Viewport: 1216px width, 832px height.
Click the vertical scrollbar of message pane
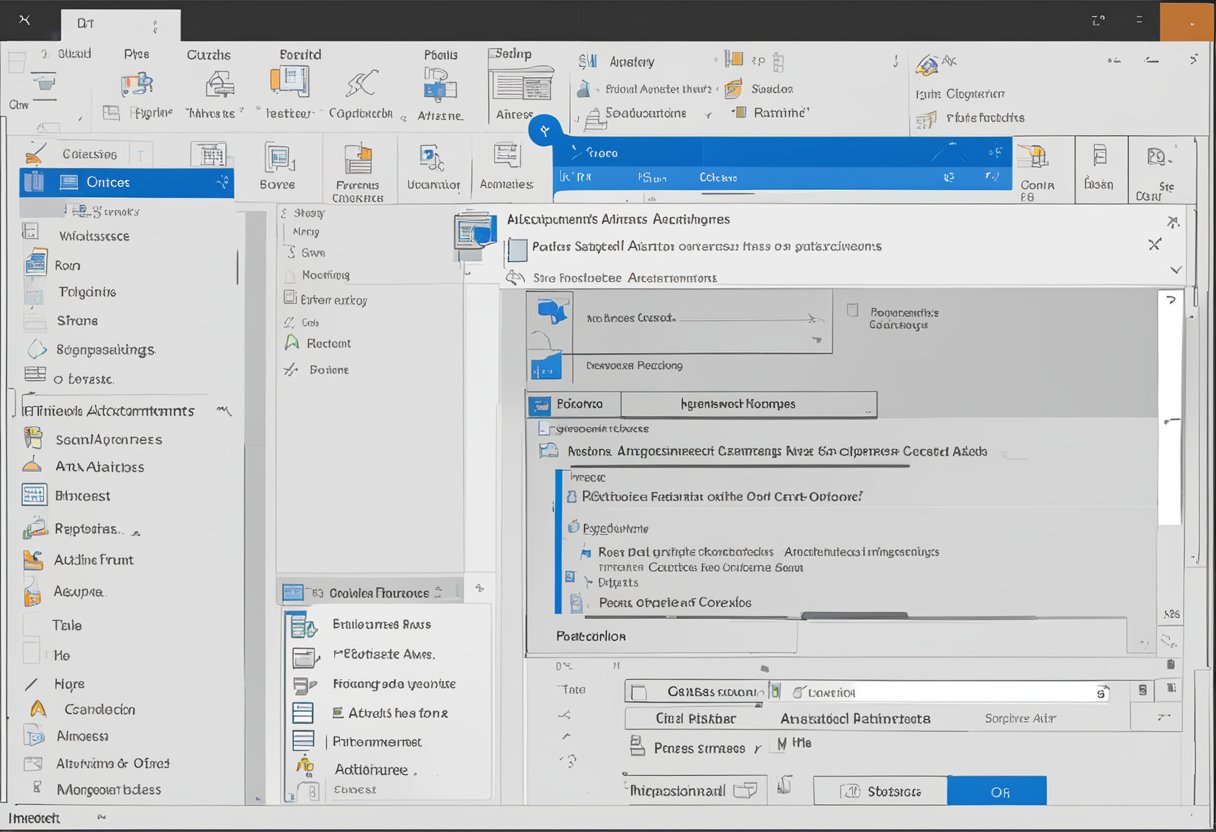click(x=1170, y=408)
